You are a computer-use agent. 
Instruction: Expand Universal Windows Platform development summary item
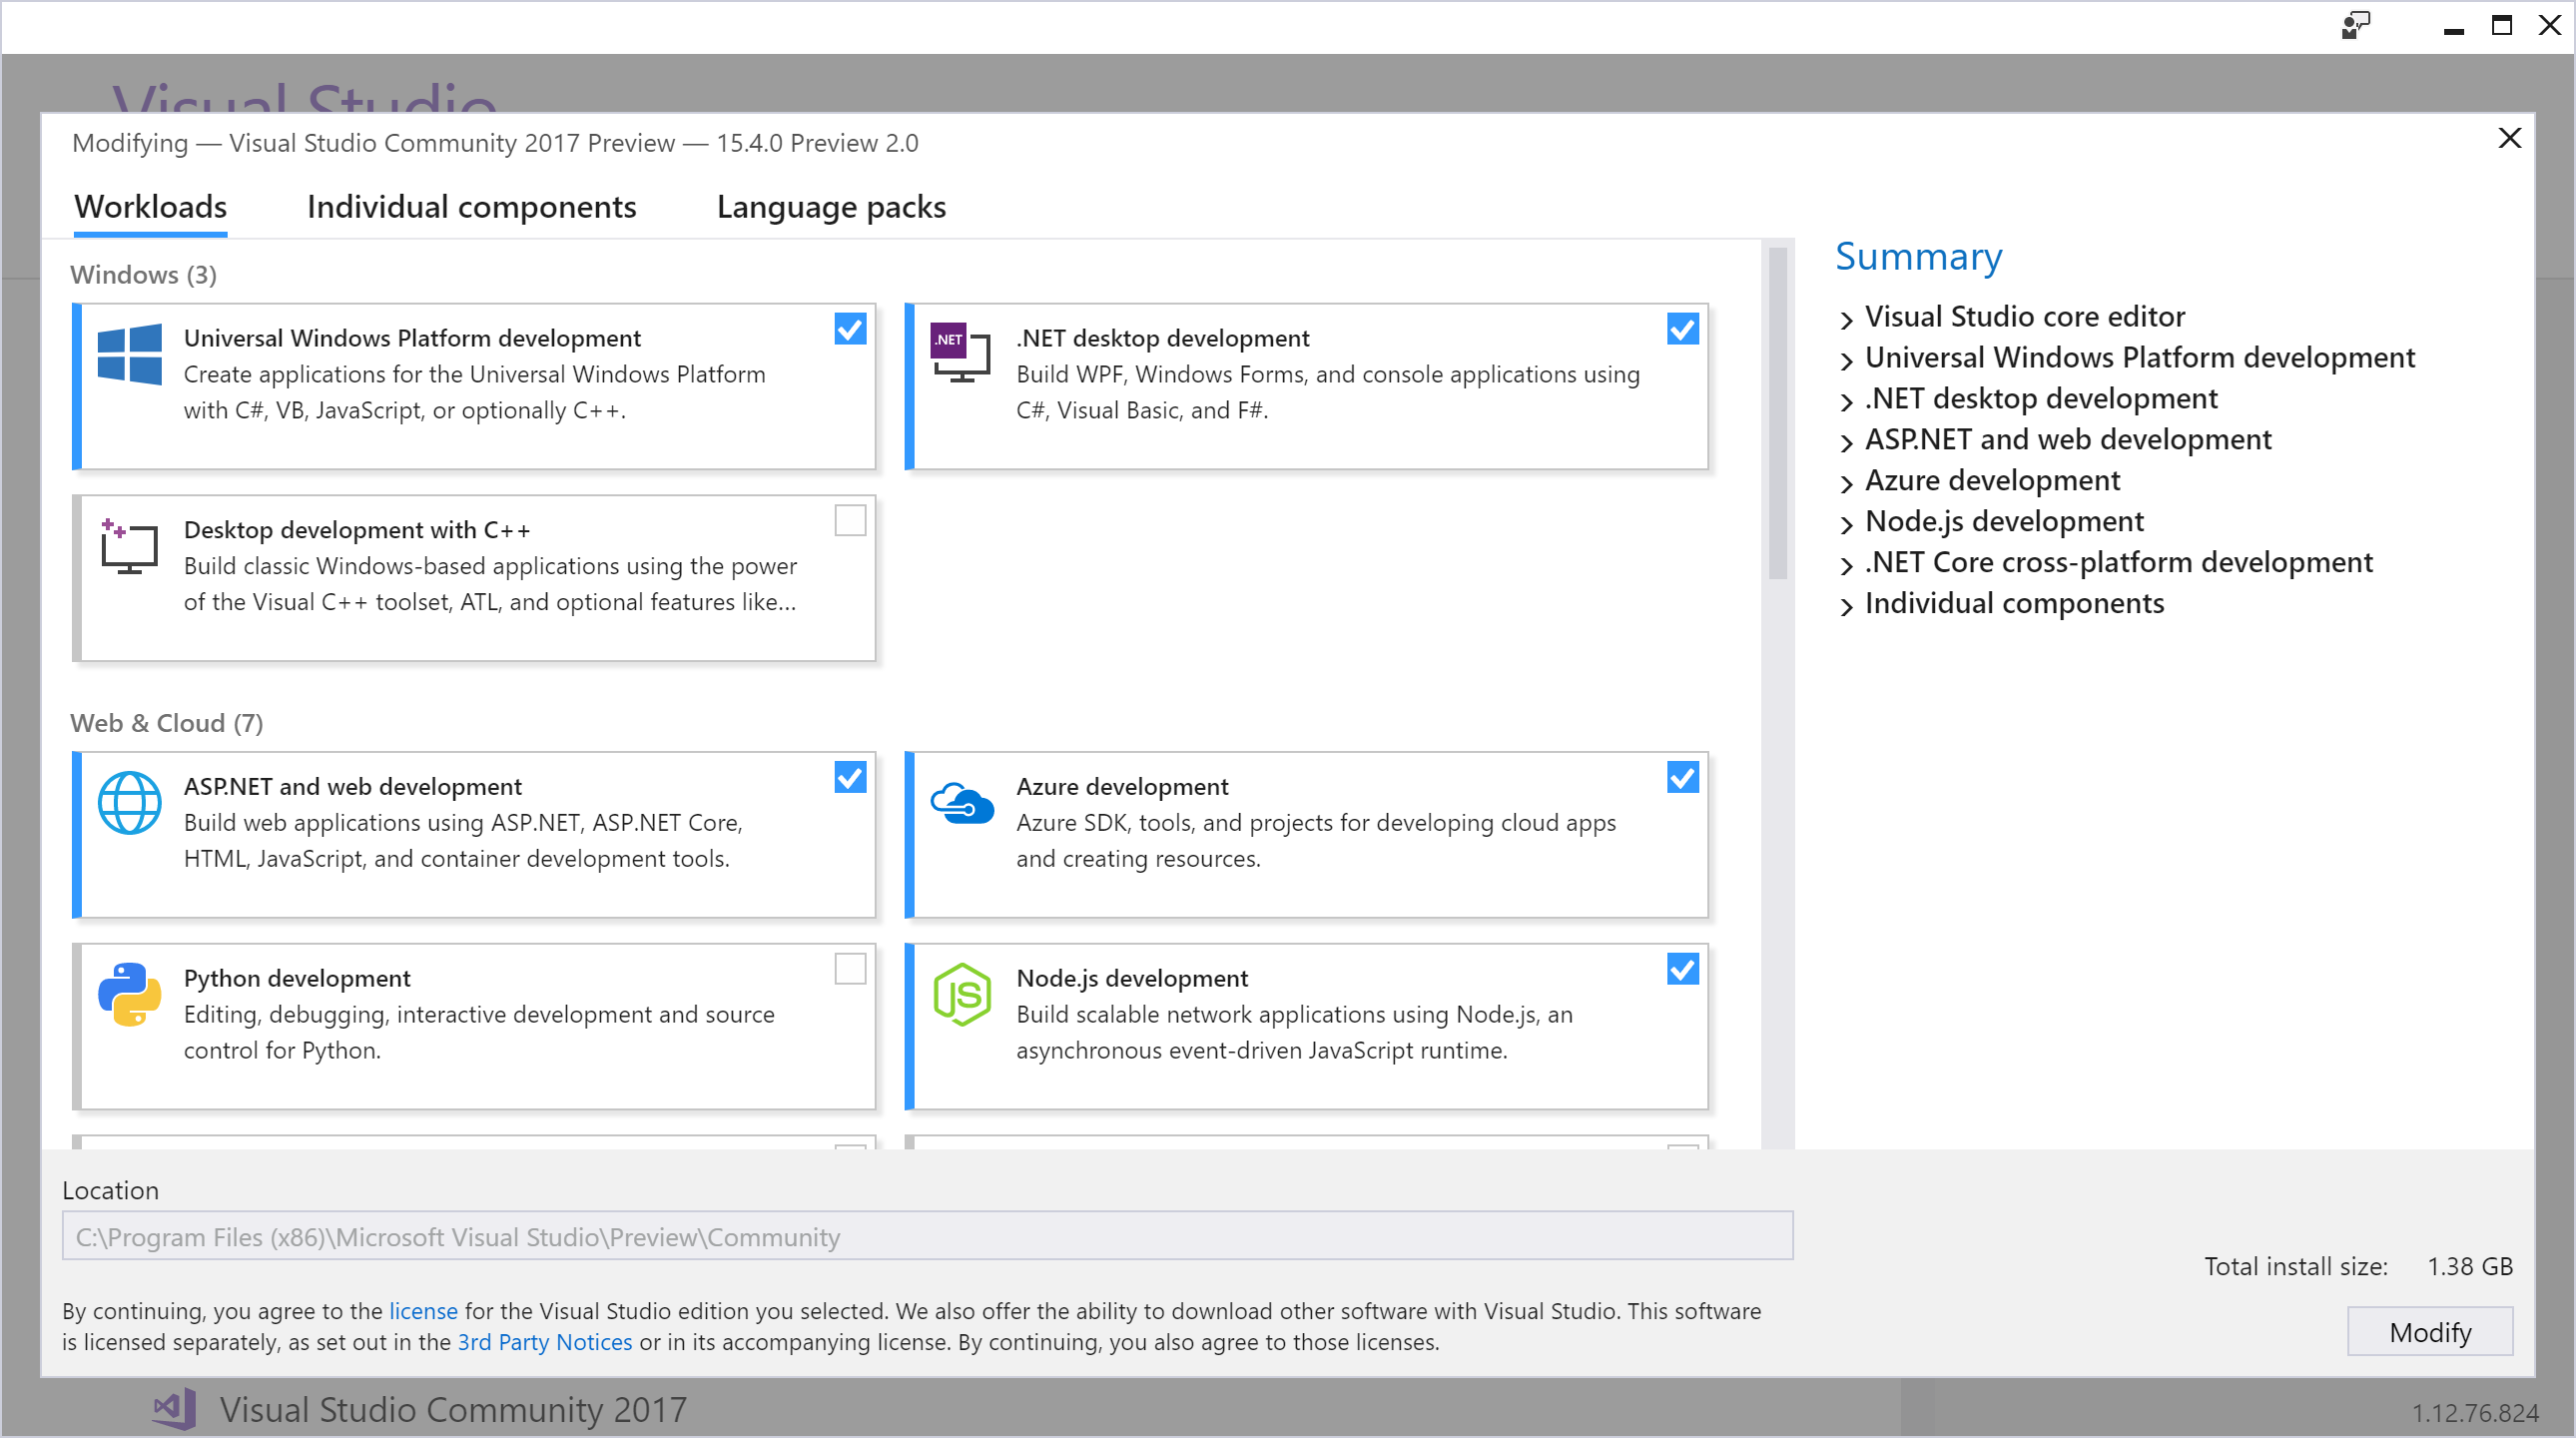[1846, 360]
